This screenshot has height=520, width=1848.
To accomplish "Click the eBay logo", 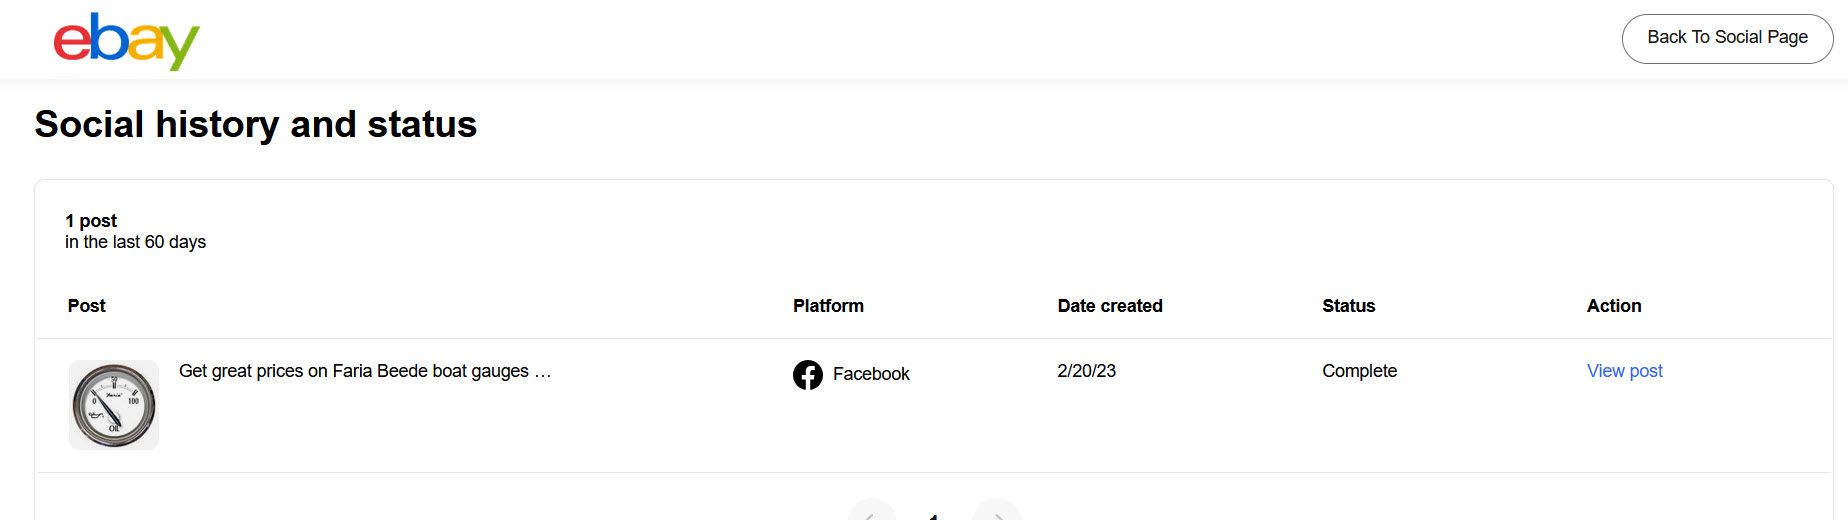I will coord(126,41).
